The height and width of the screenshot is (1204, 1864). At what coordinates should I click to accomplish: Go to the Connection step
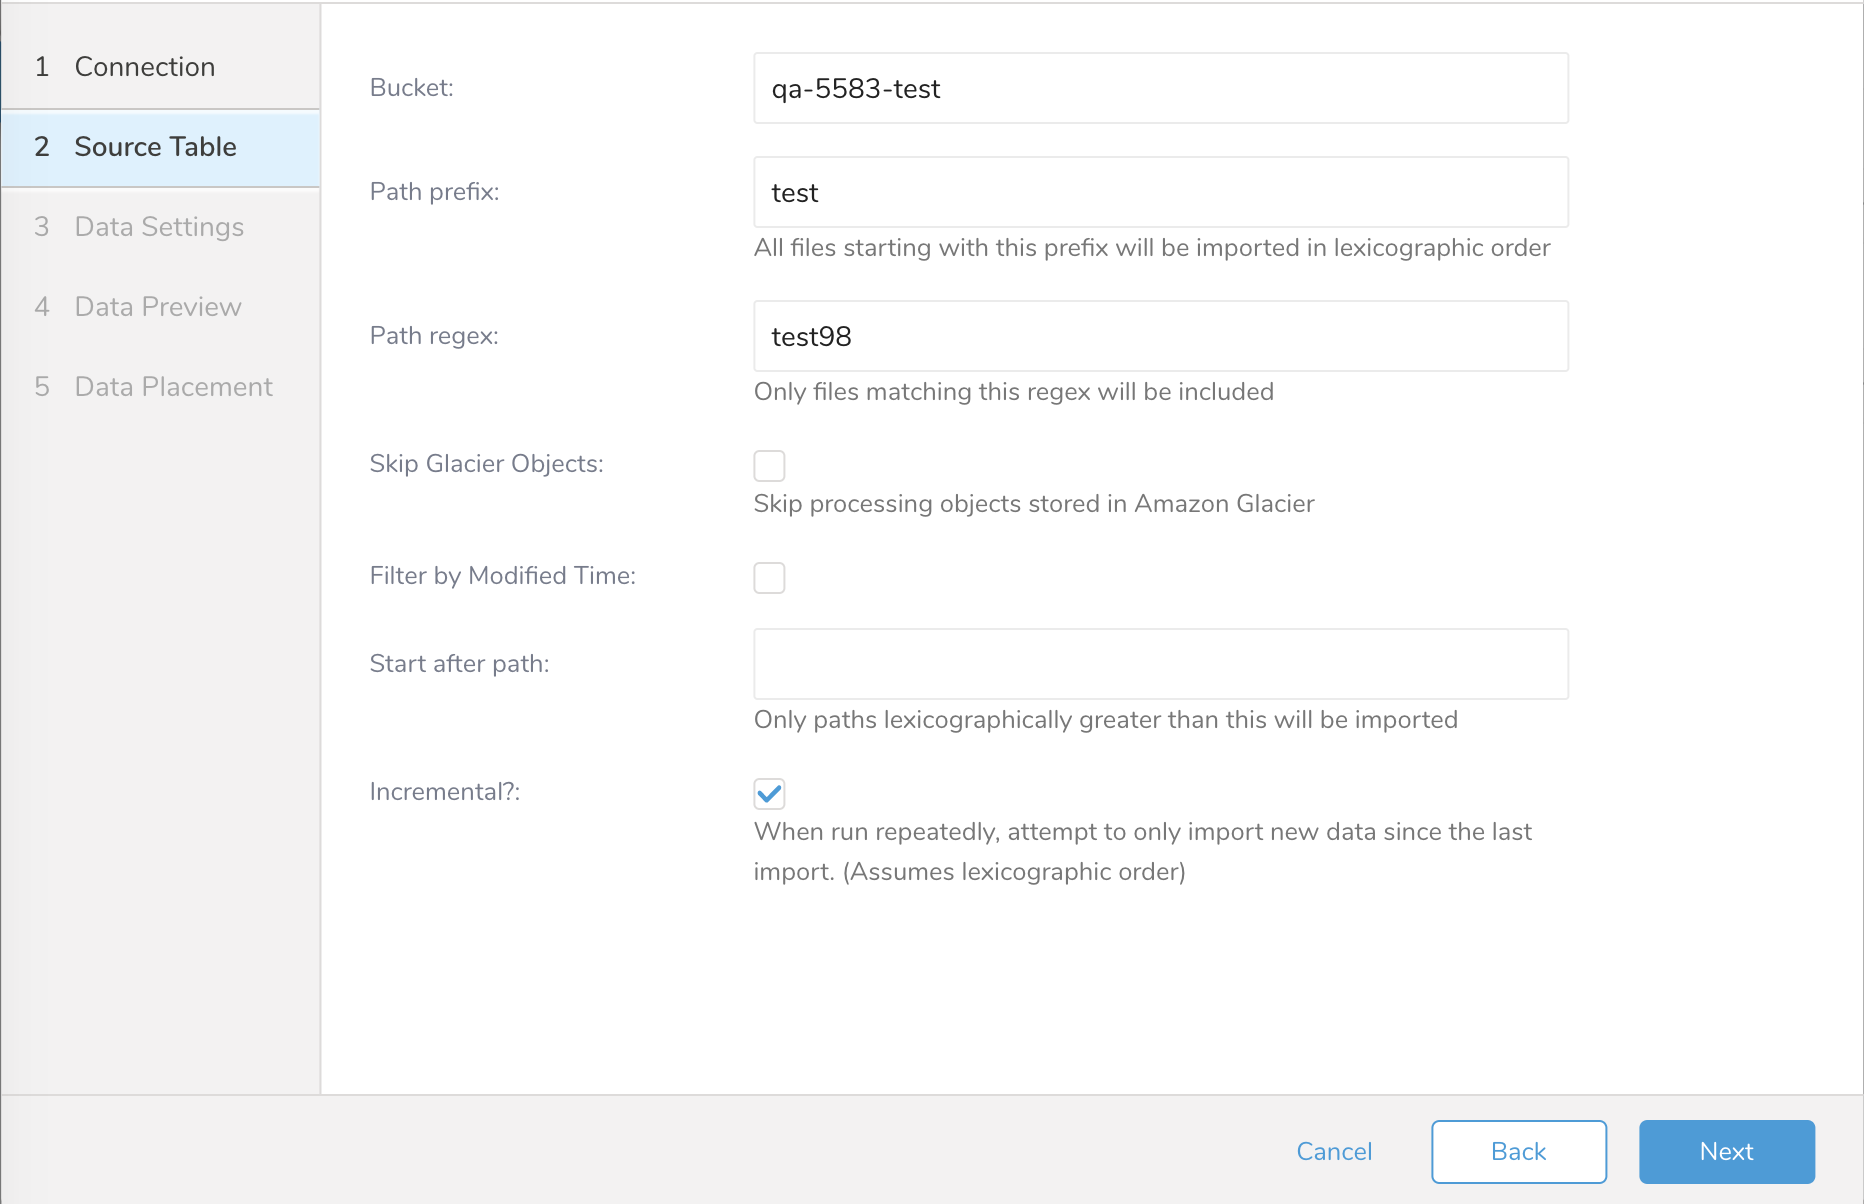click(x=144, y=67)
